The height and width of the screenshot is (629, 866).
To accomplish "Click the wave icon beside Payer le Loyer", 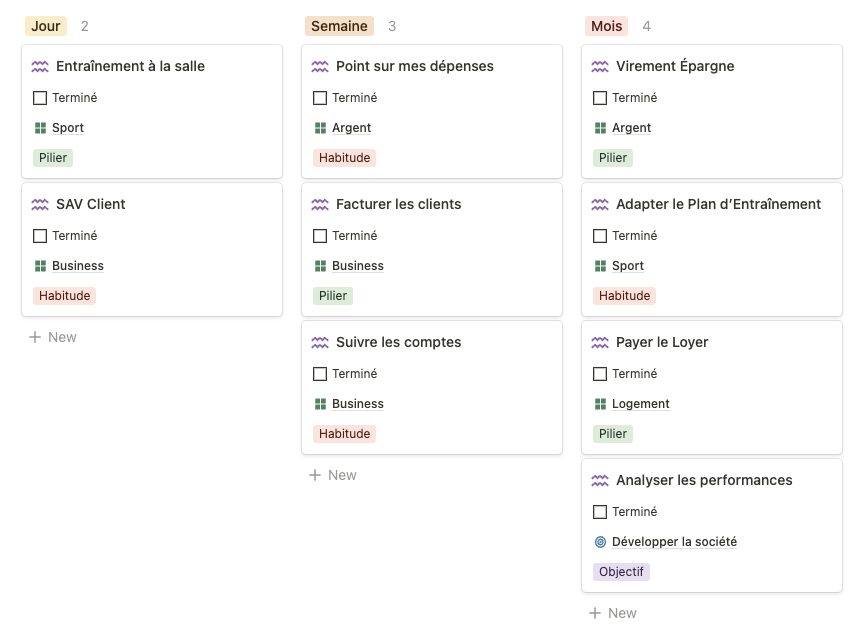I will [600, 343].
